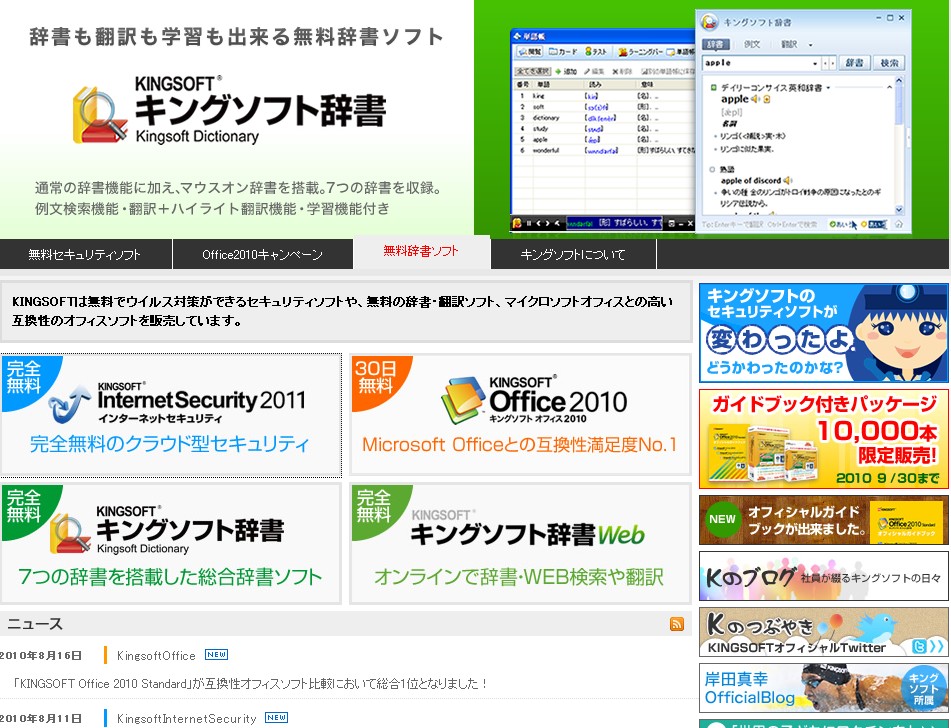Click the 辞書 tab in dictionary app screenshot
This screenshot has width=951, height=728.
point(716,44)
